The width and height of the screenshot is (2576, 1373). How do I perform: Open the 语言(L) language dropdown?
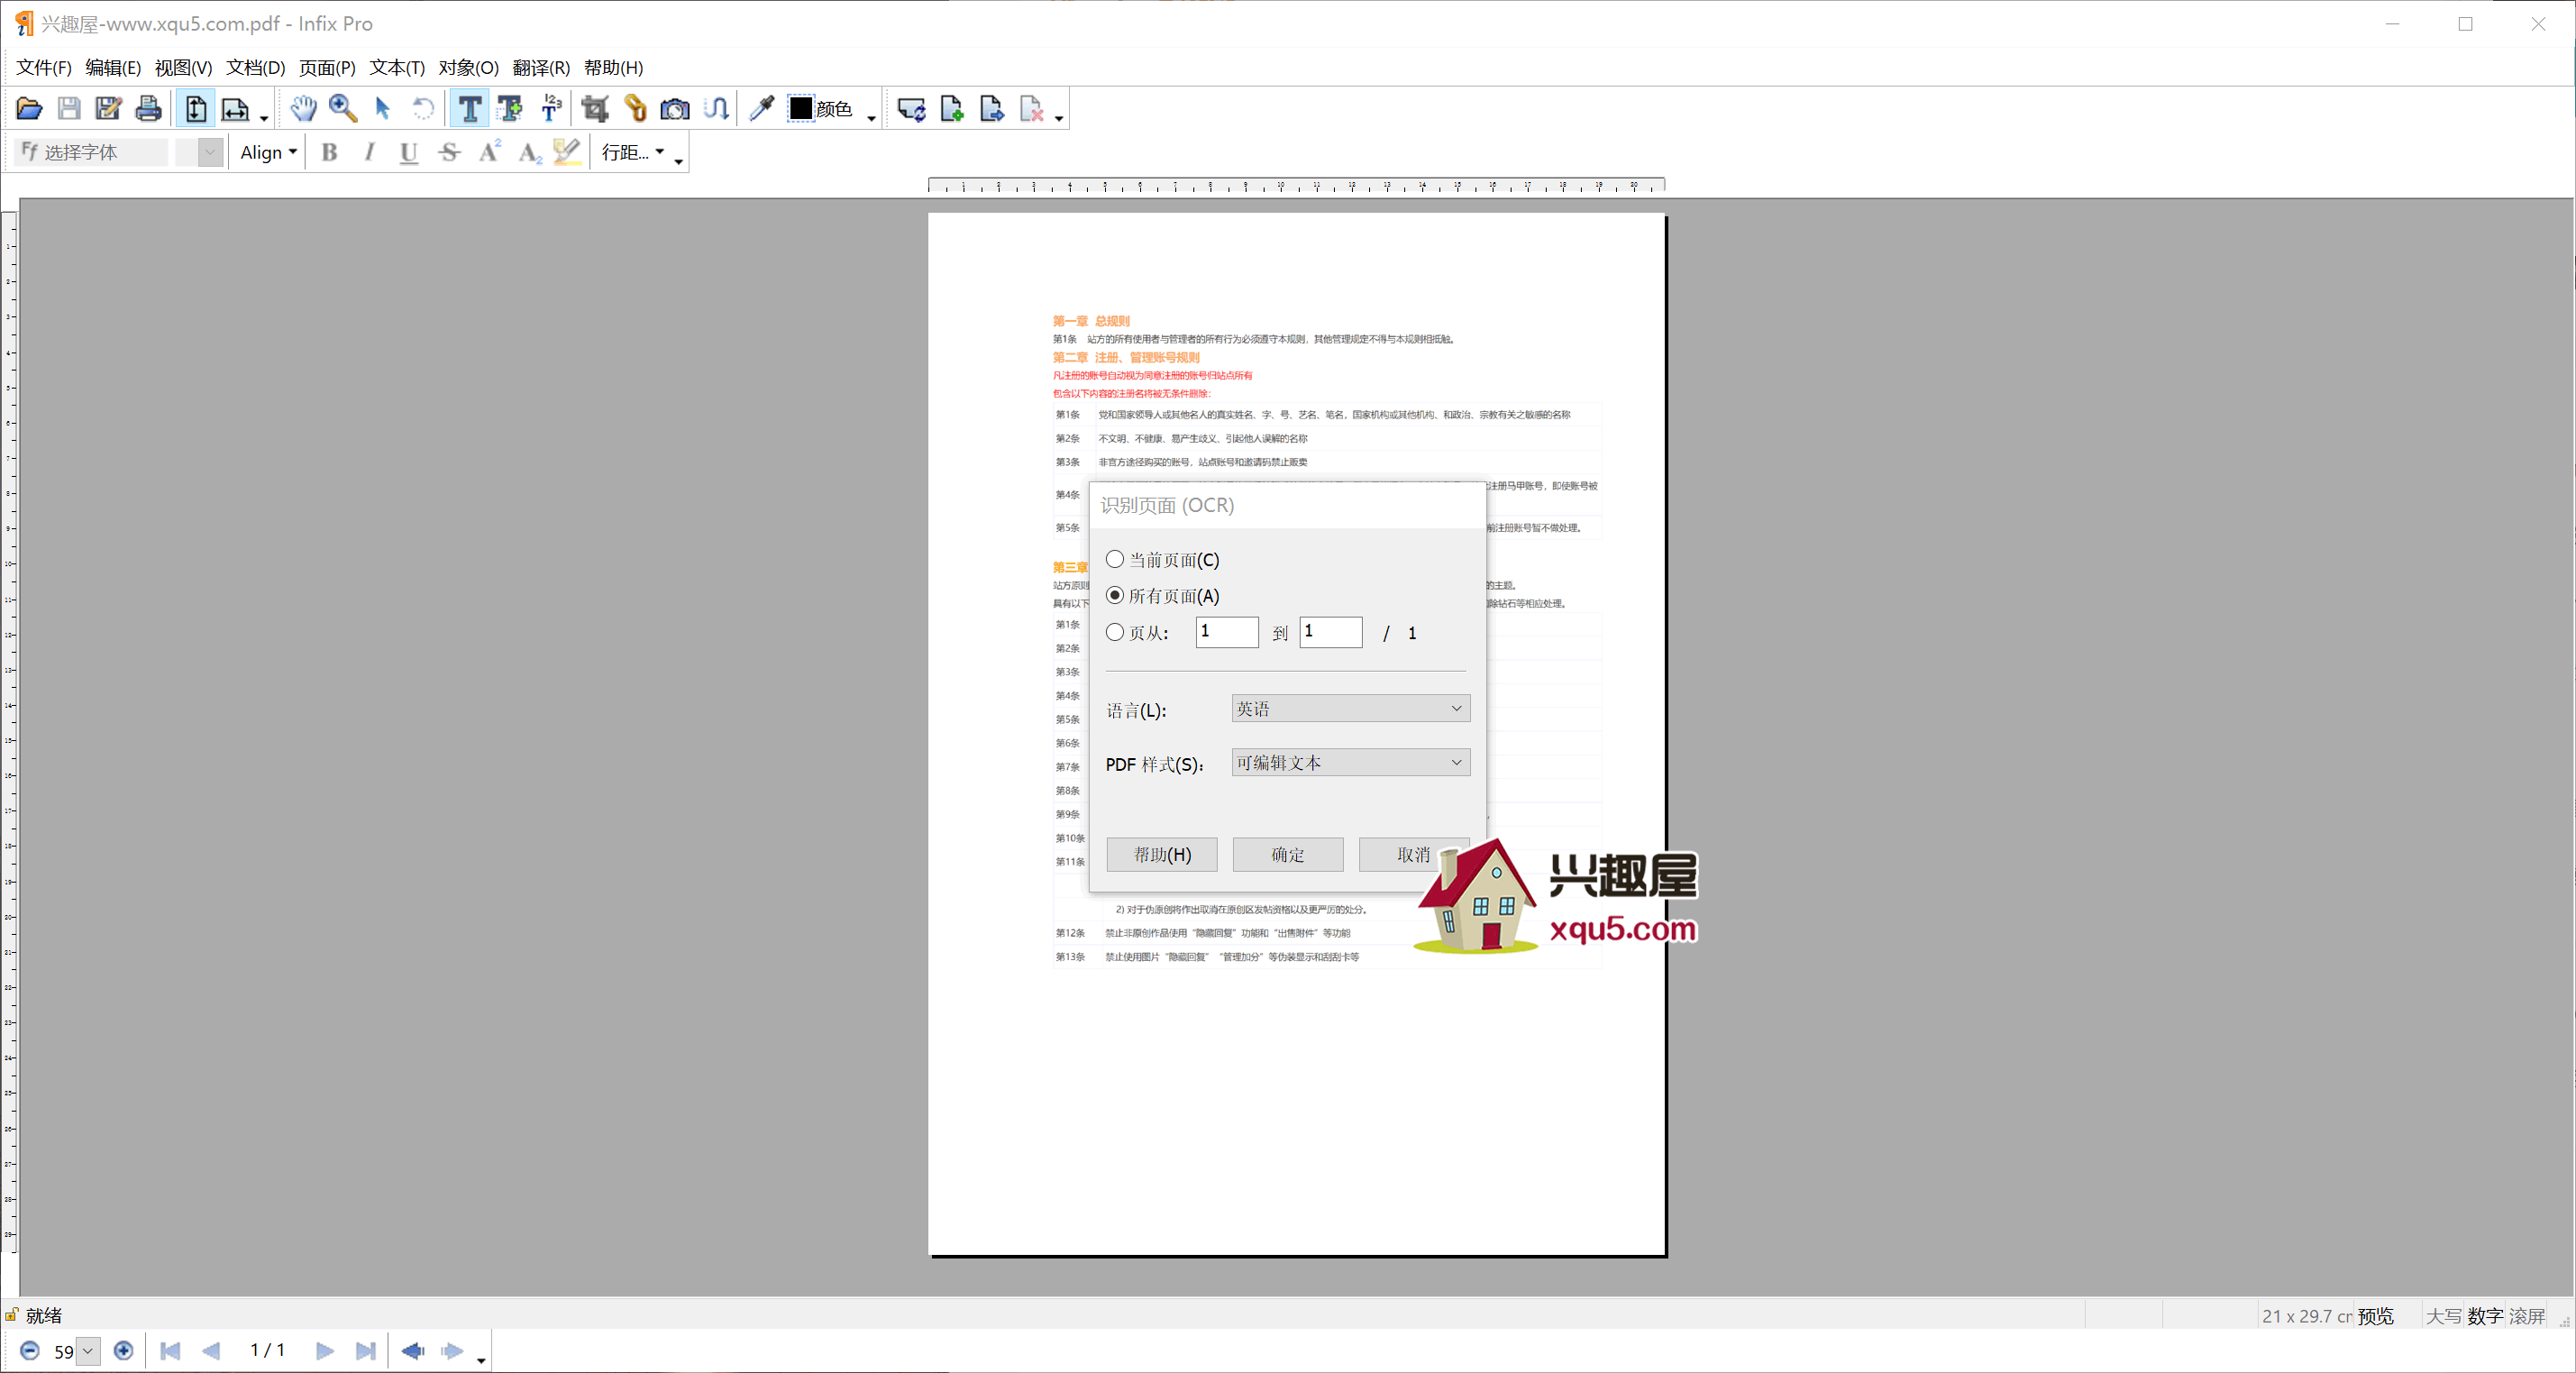point(1350,708)
